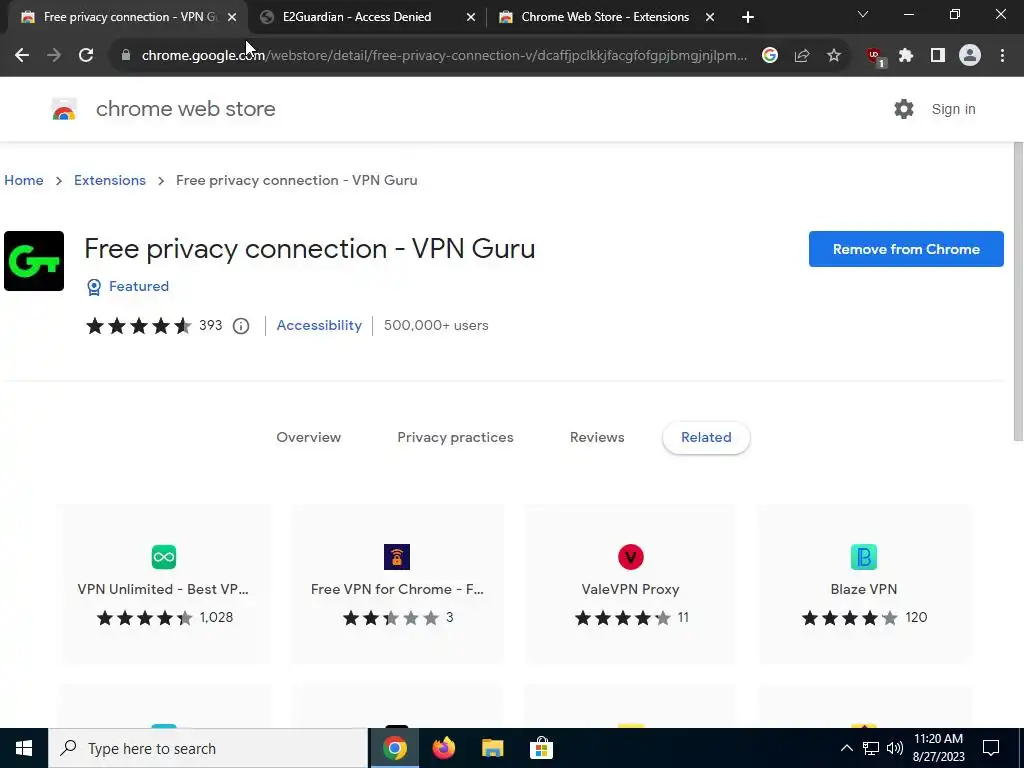Viewport: 1024px width, 768px height.
Task: Close the Chrome Web Store Extensions tab
Action: [710, 18]
